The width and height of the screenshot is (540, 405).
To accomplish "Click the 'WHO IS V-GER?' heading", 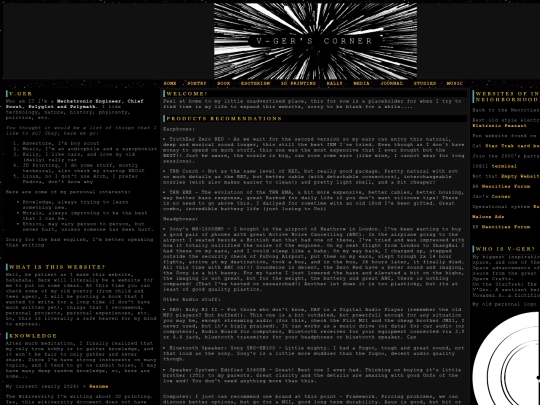I will coord(505,249).
